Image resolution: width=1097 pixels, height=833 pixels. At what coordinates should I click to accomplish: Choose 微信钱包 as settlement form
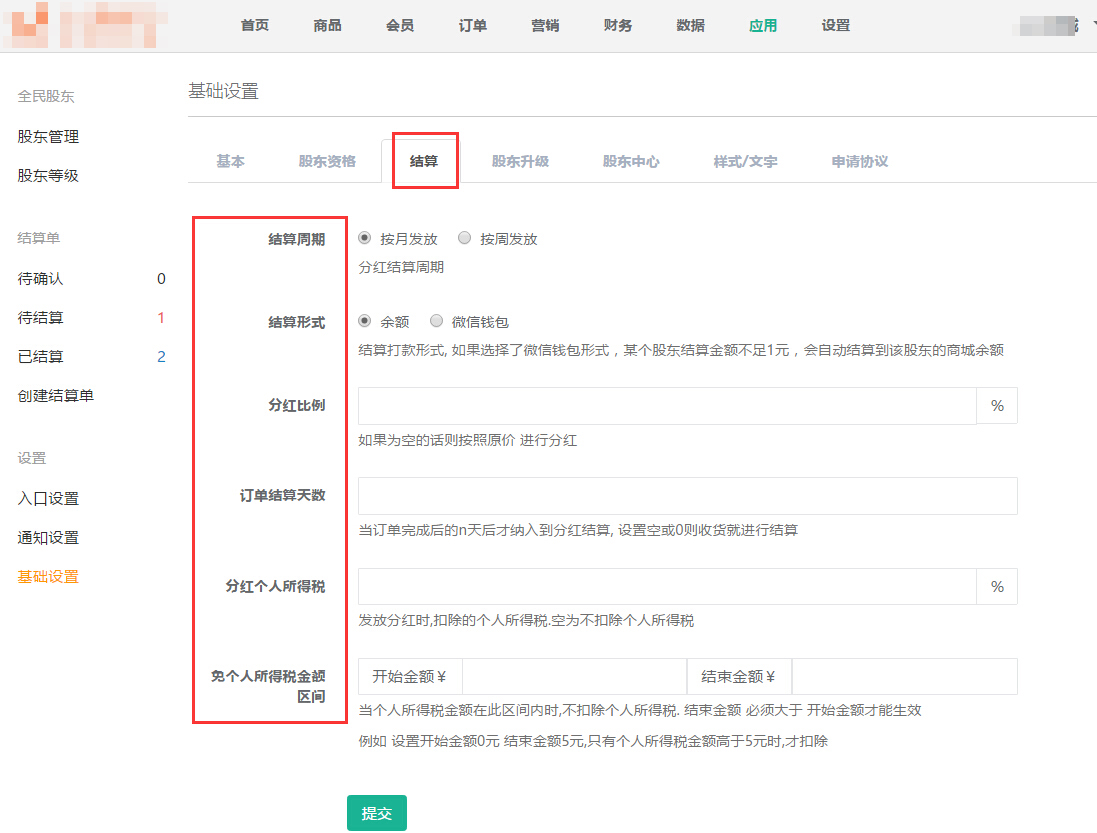[436, 322]
